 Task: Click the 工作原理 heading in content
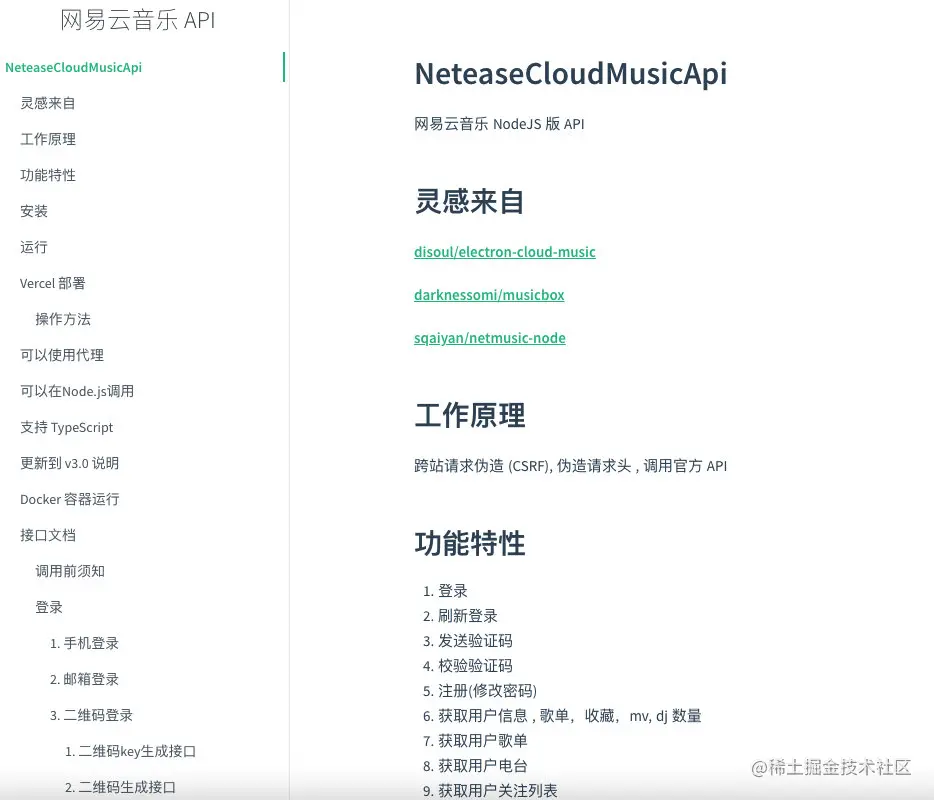pyautogui.click(x=470, y=415)
